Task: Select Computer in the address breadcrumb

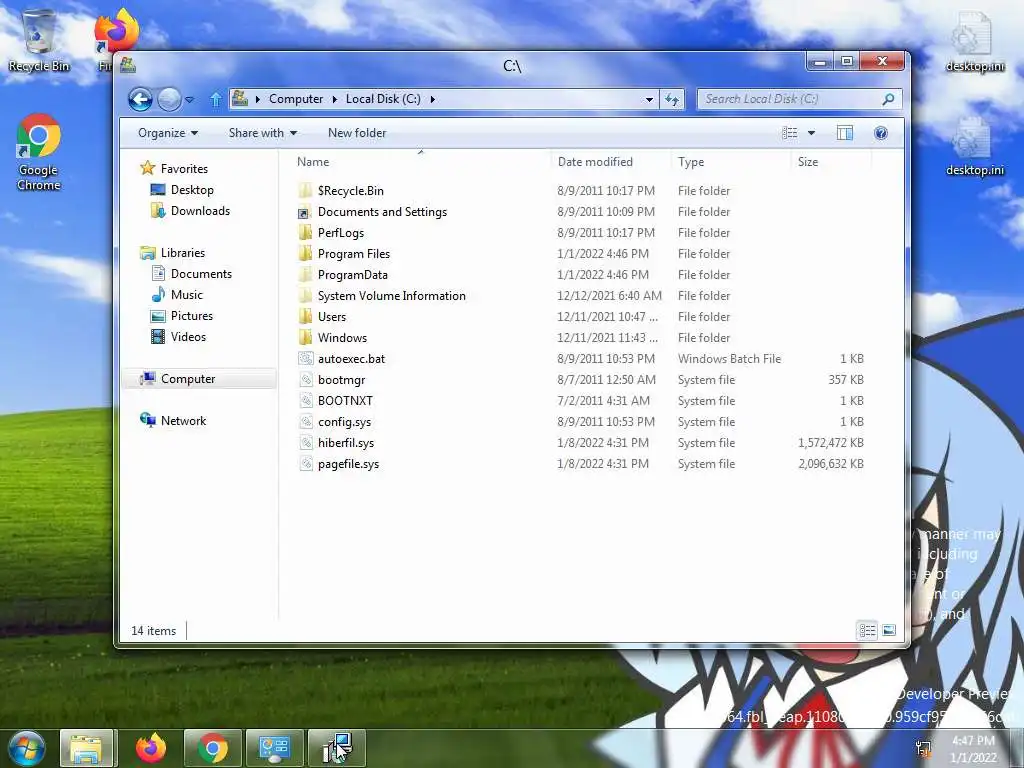Action: (x=296, y=99)
